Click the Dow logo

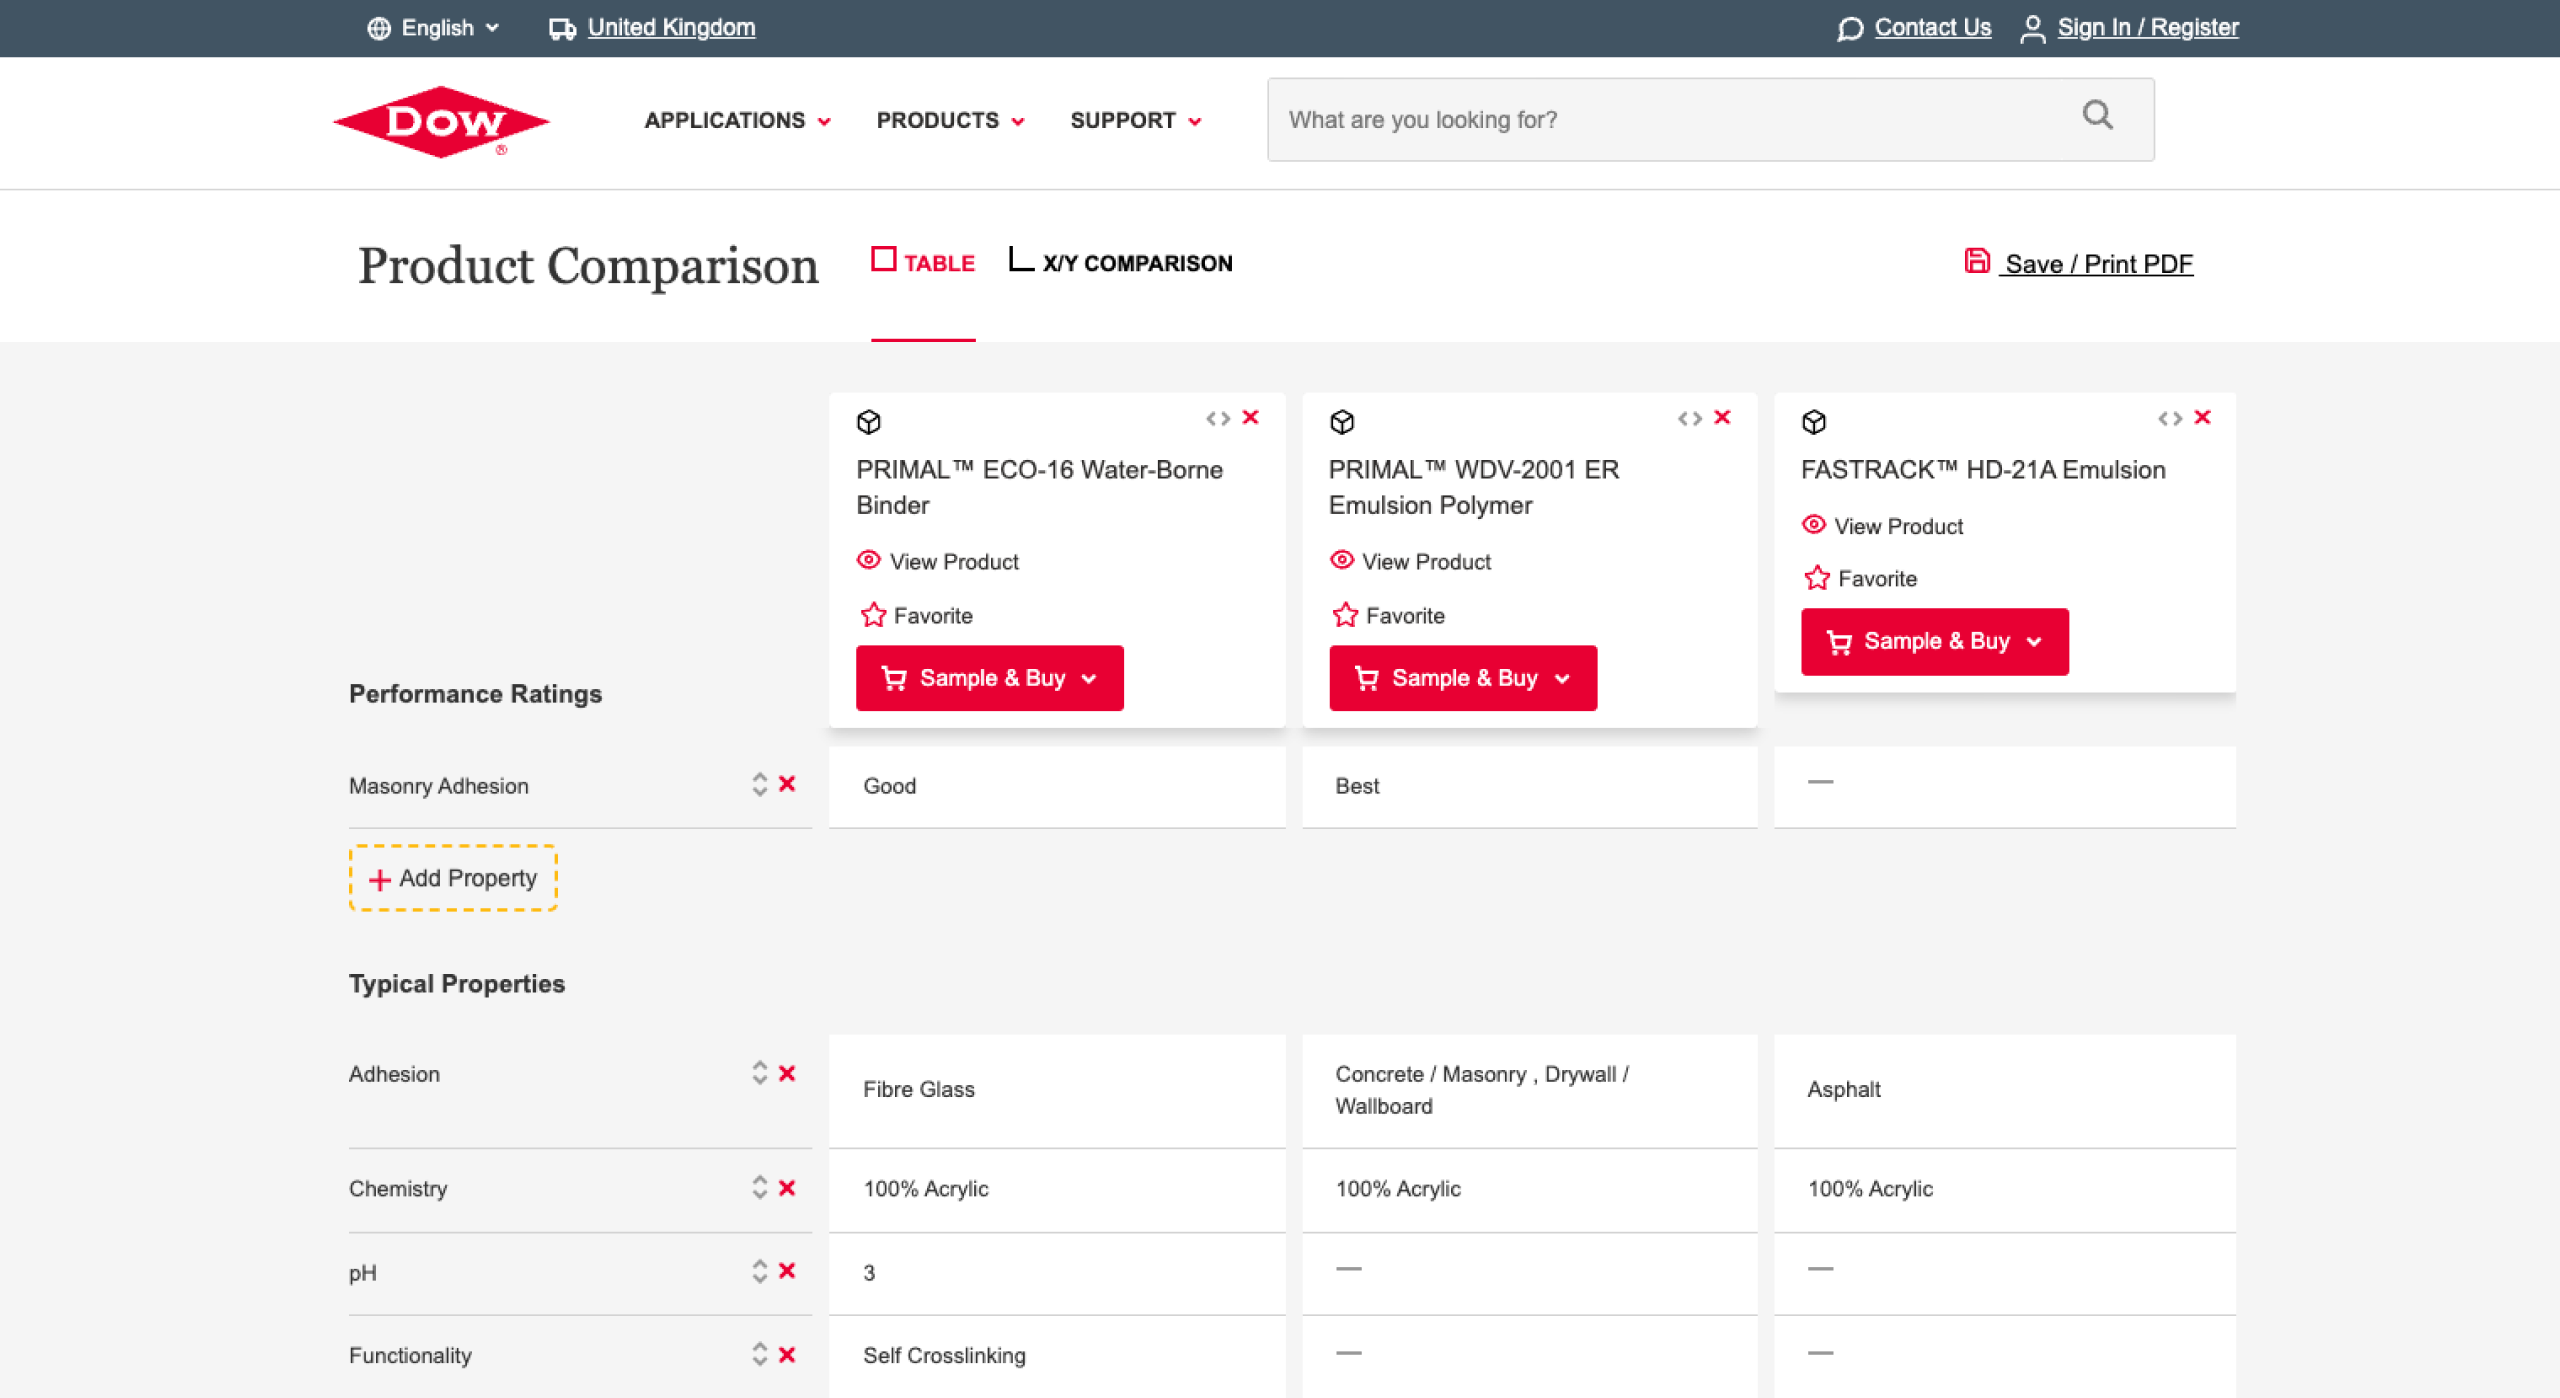tap(441, 121)
